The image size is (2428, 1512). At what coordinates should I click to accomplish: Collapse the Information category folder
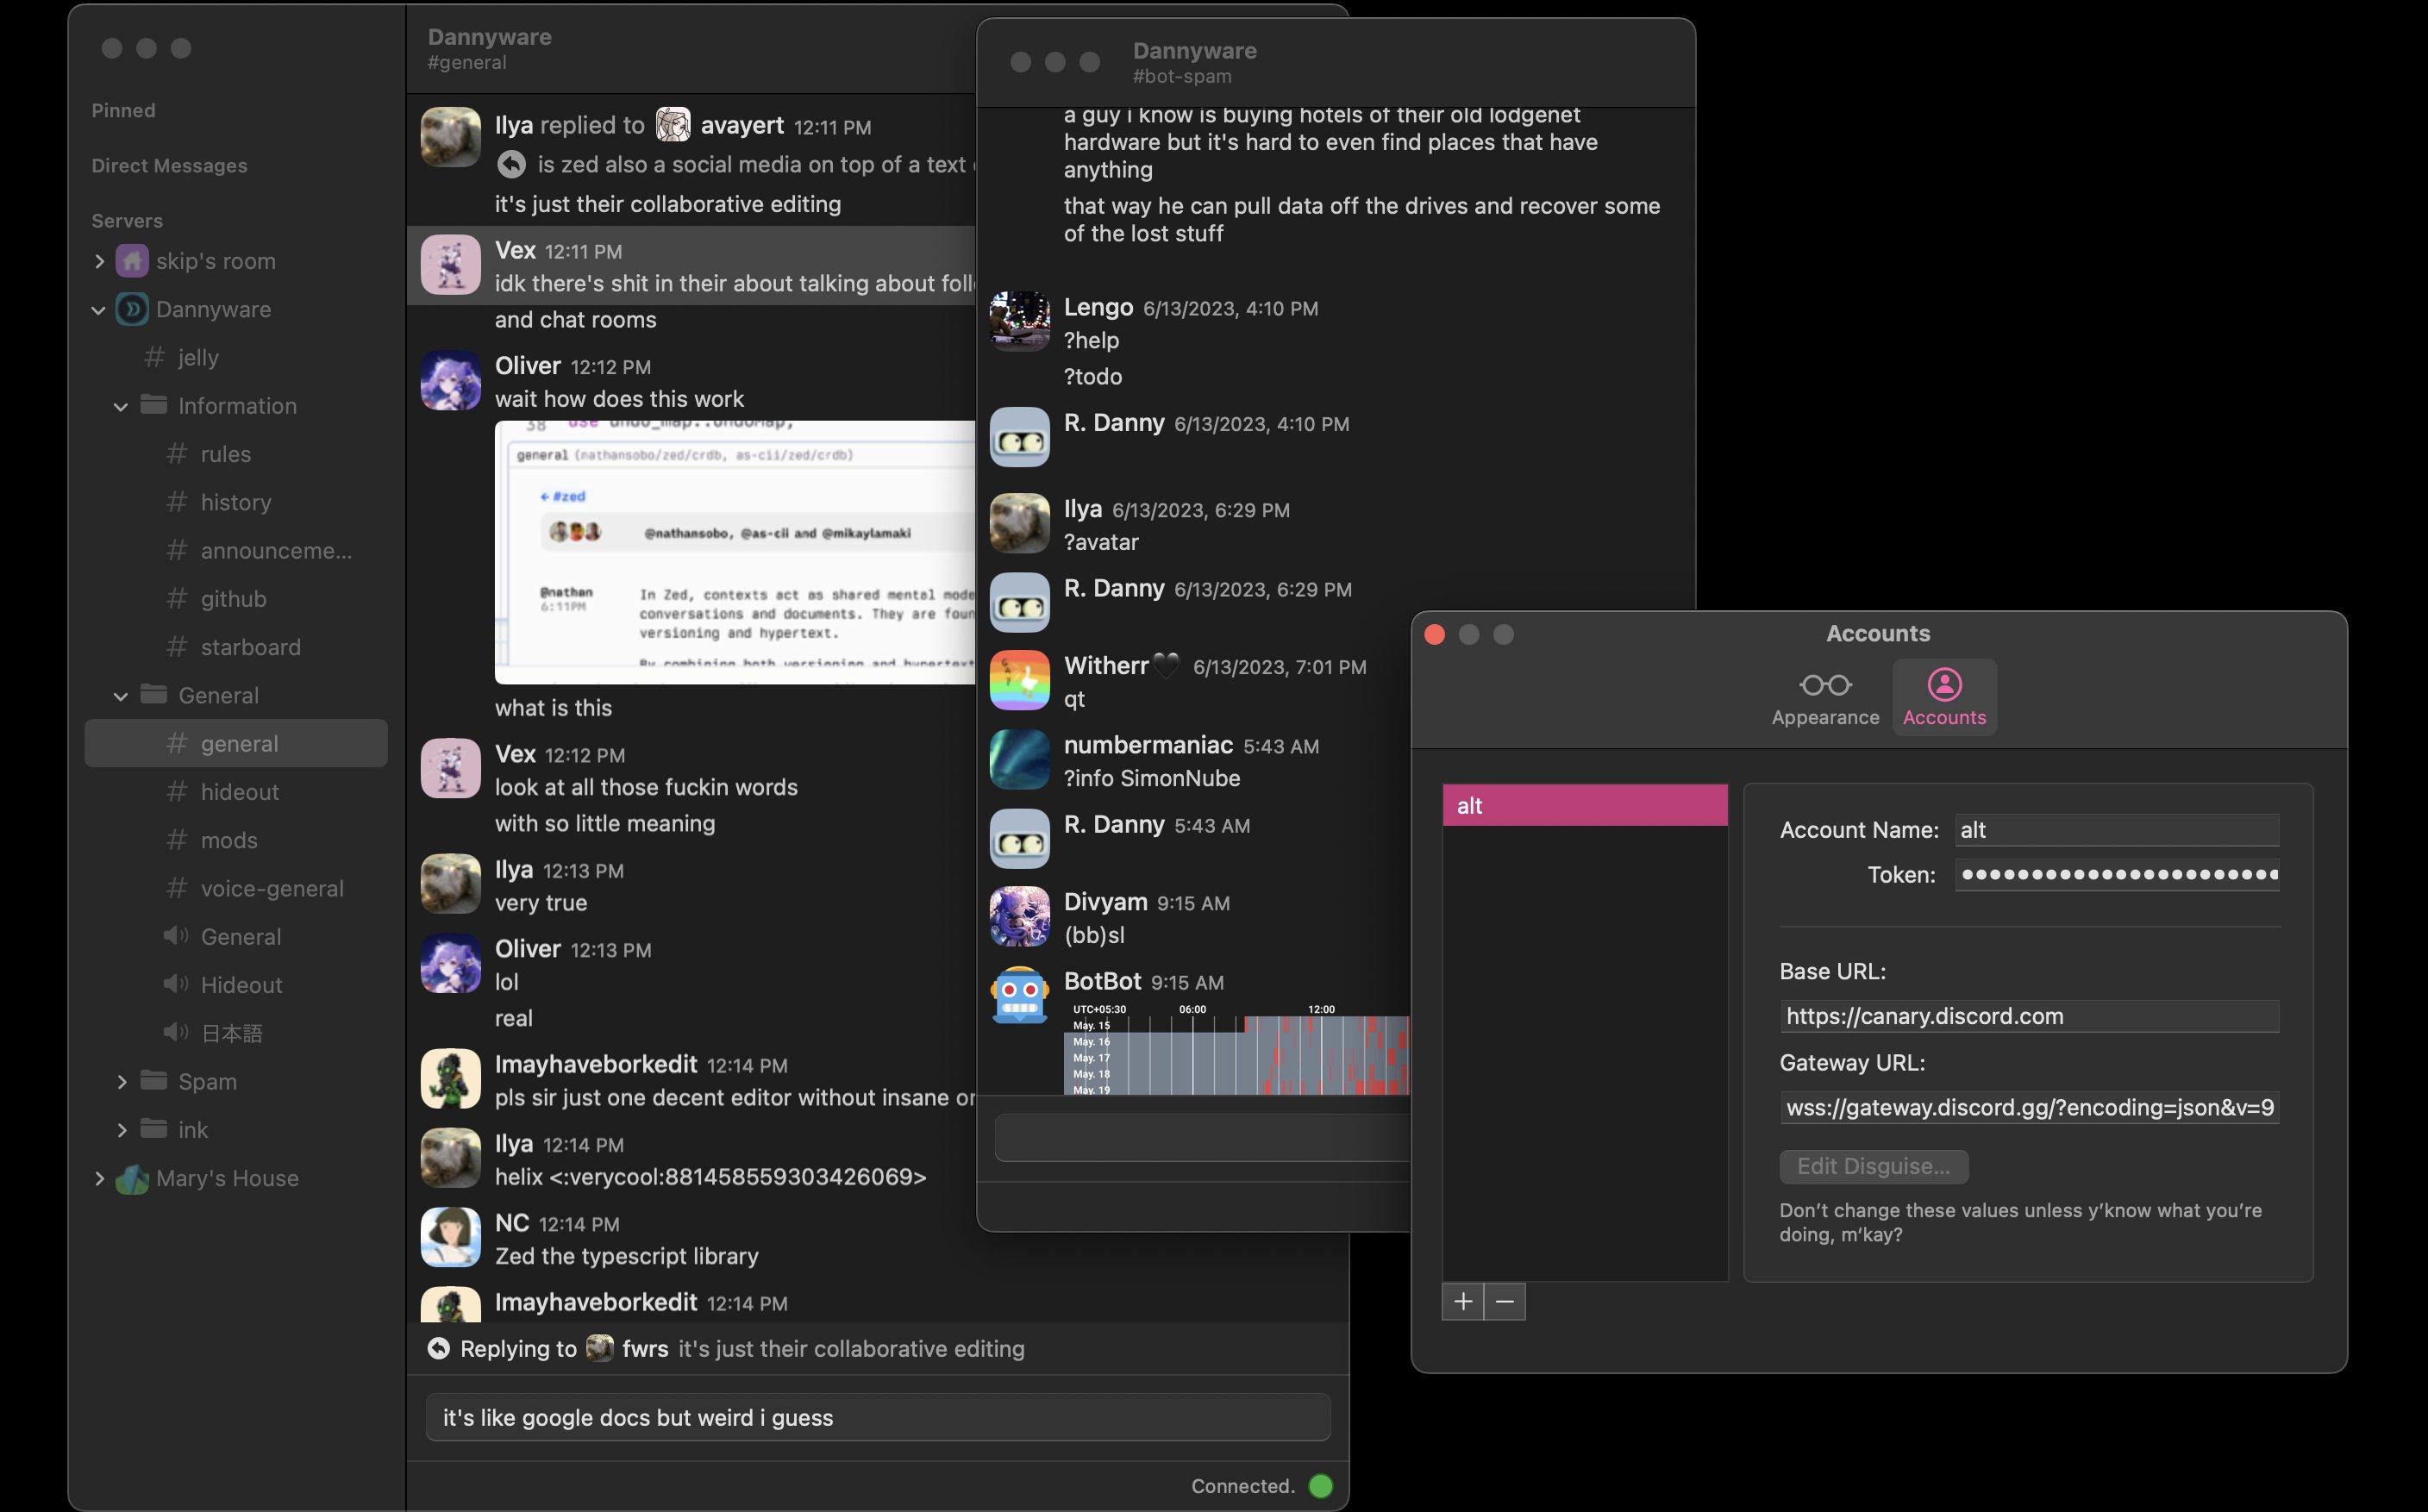[121, 406]
